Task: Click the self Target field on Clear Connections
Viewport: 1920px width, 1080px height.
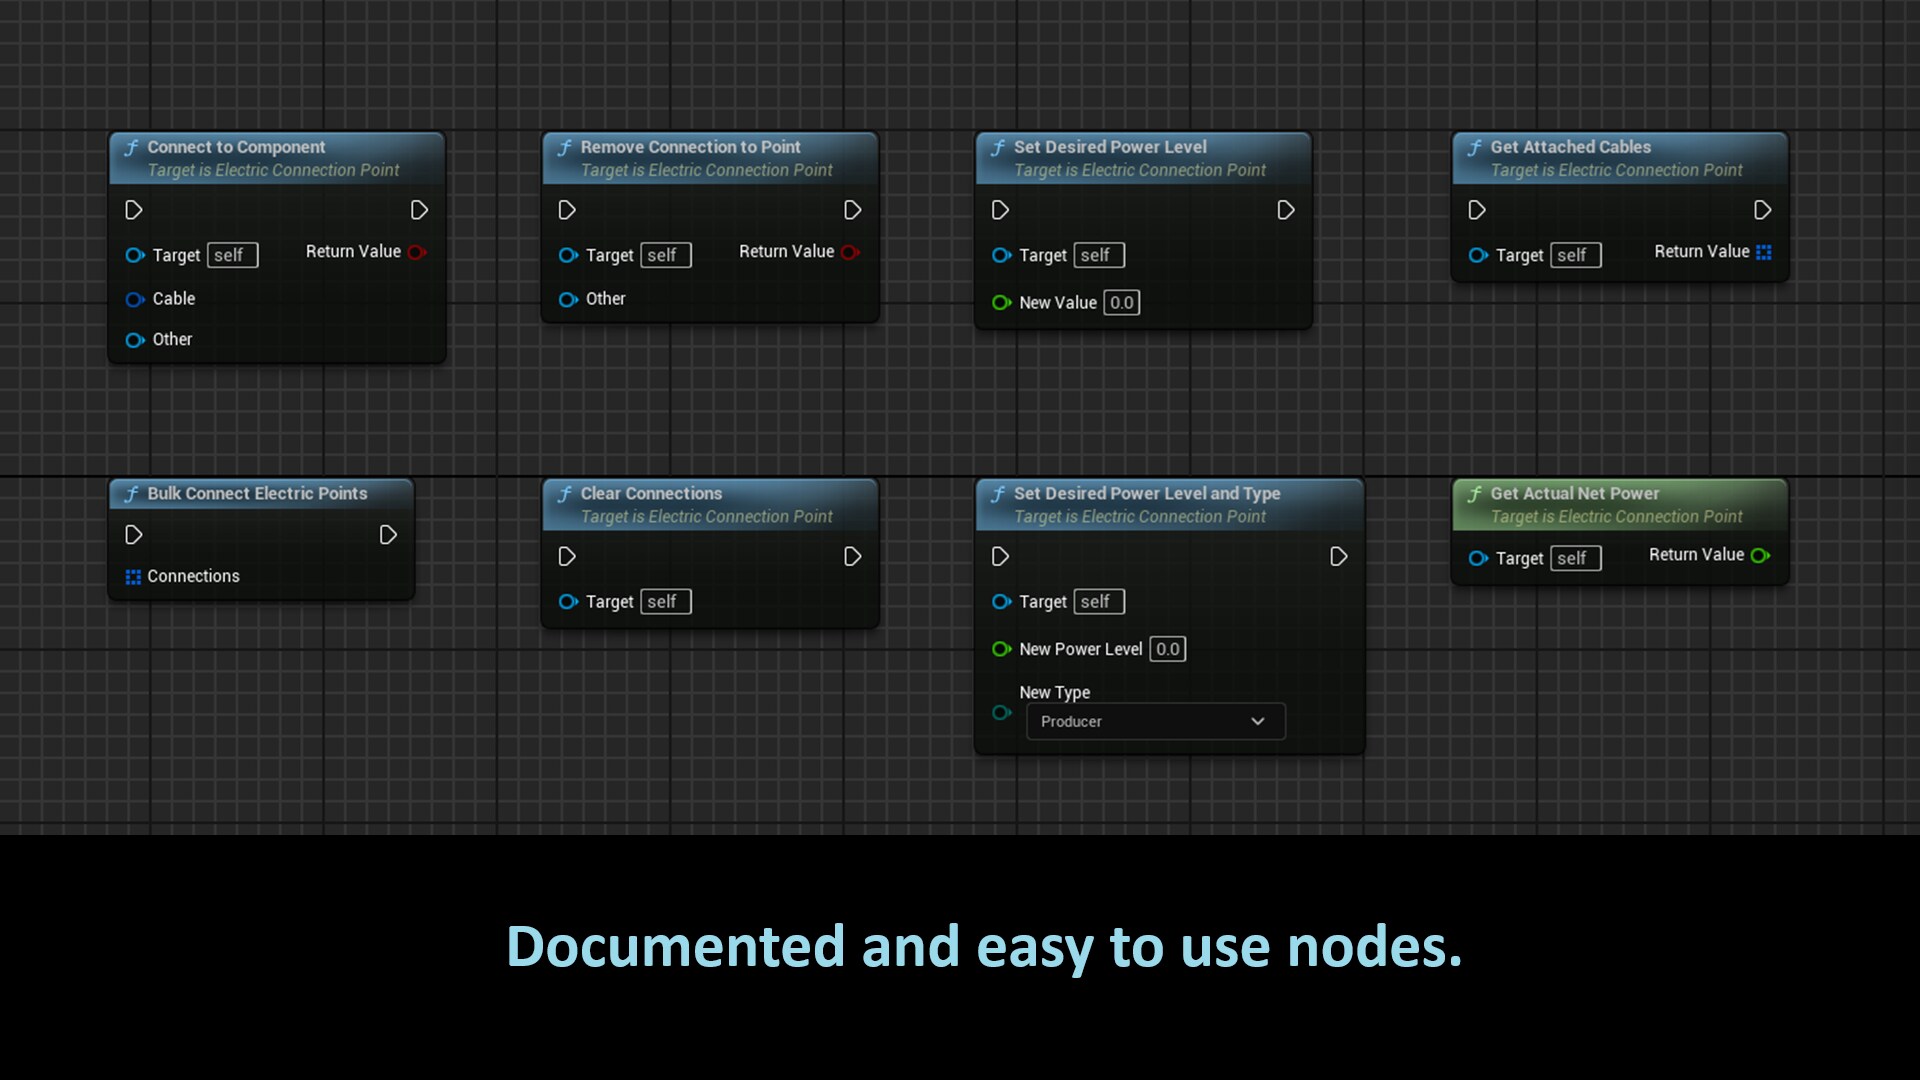Action: [x=664, y=601]
